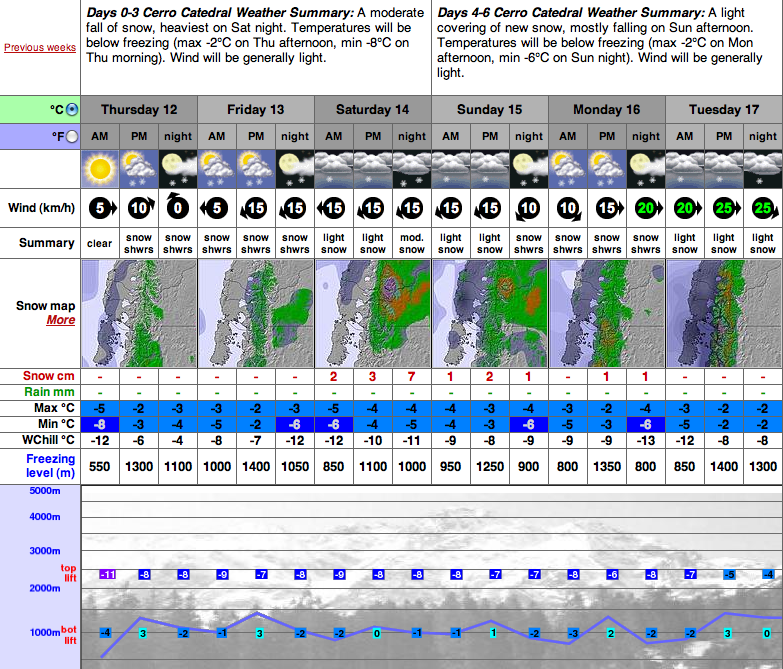The width and height of the screenshot is (783, 669).
Task: Click the Thursday AM -8 minimum temperature cell
Action: point(100,424)
